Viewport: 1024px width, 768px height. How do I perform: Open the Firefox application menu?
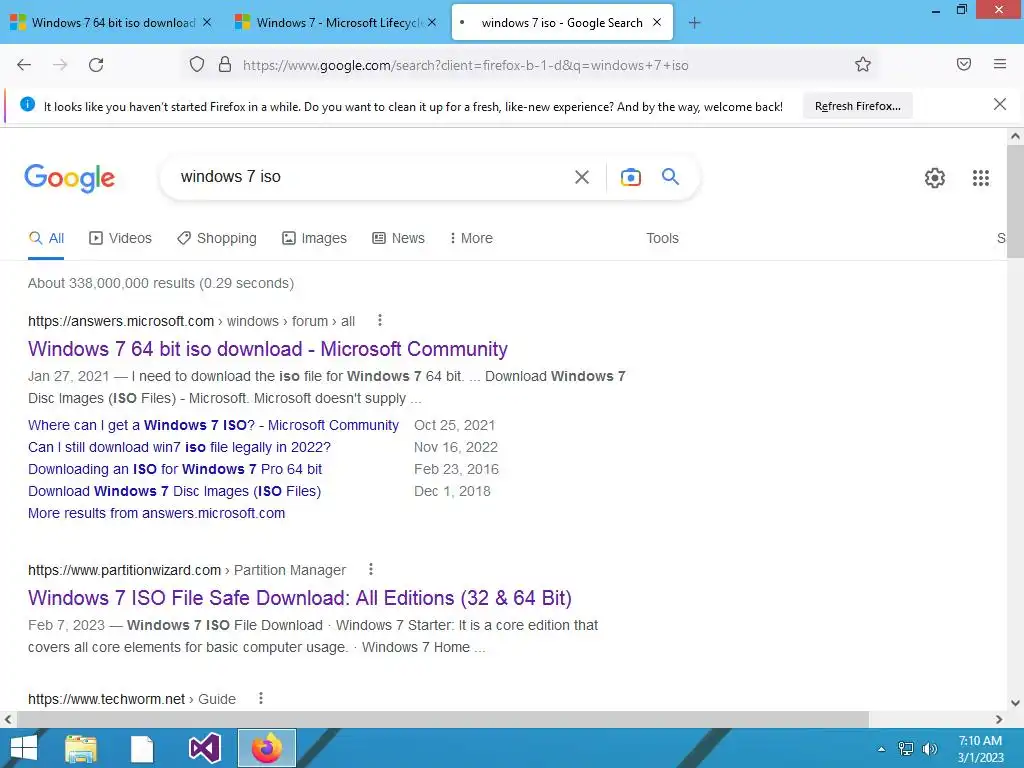999,64
